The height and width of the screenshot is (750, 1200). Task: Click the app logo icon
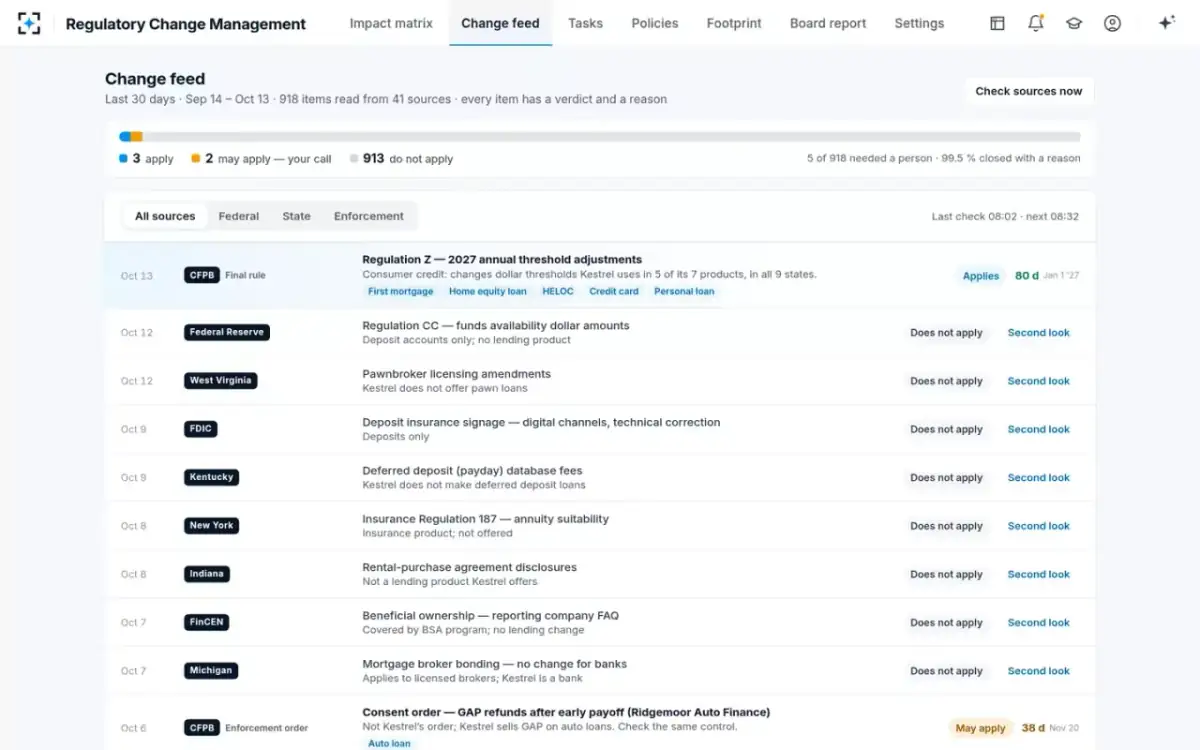tap(29, 23)
